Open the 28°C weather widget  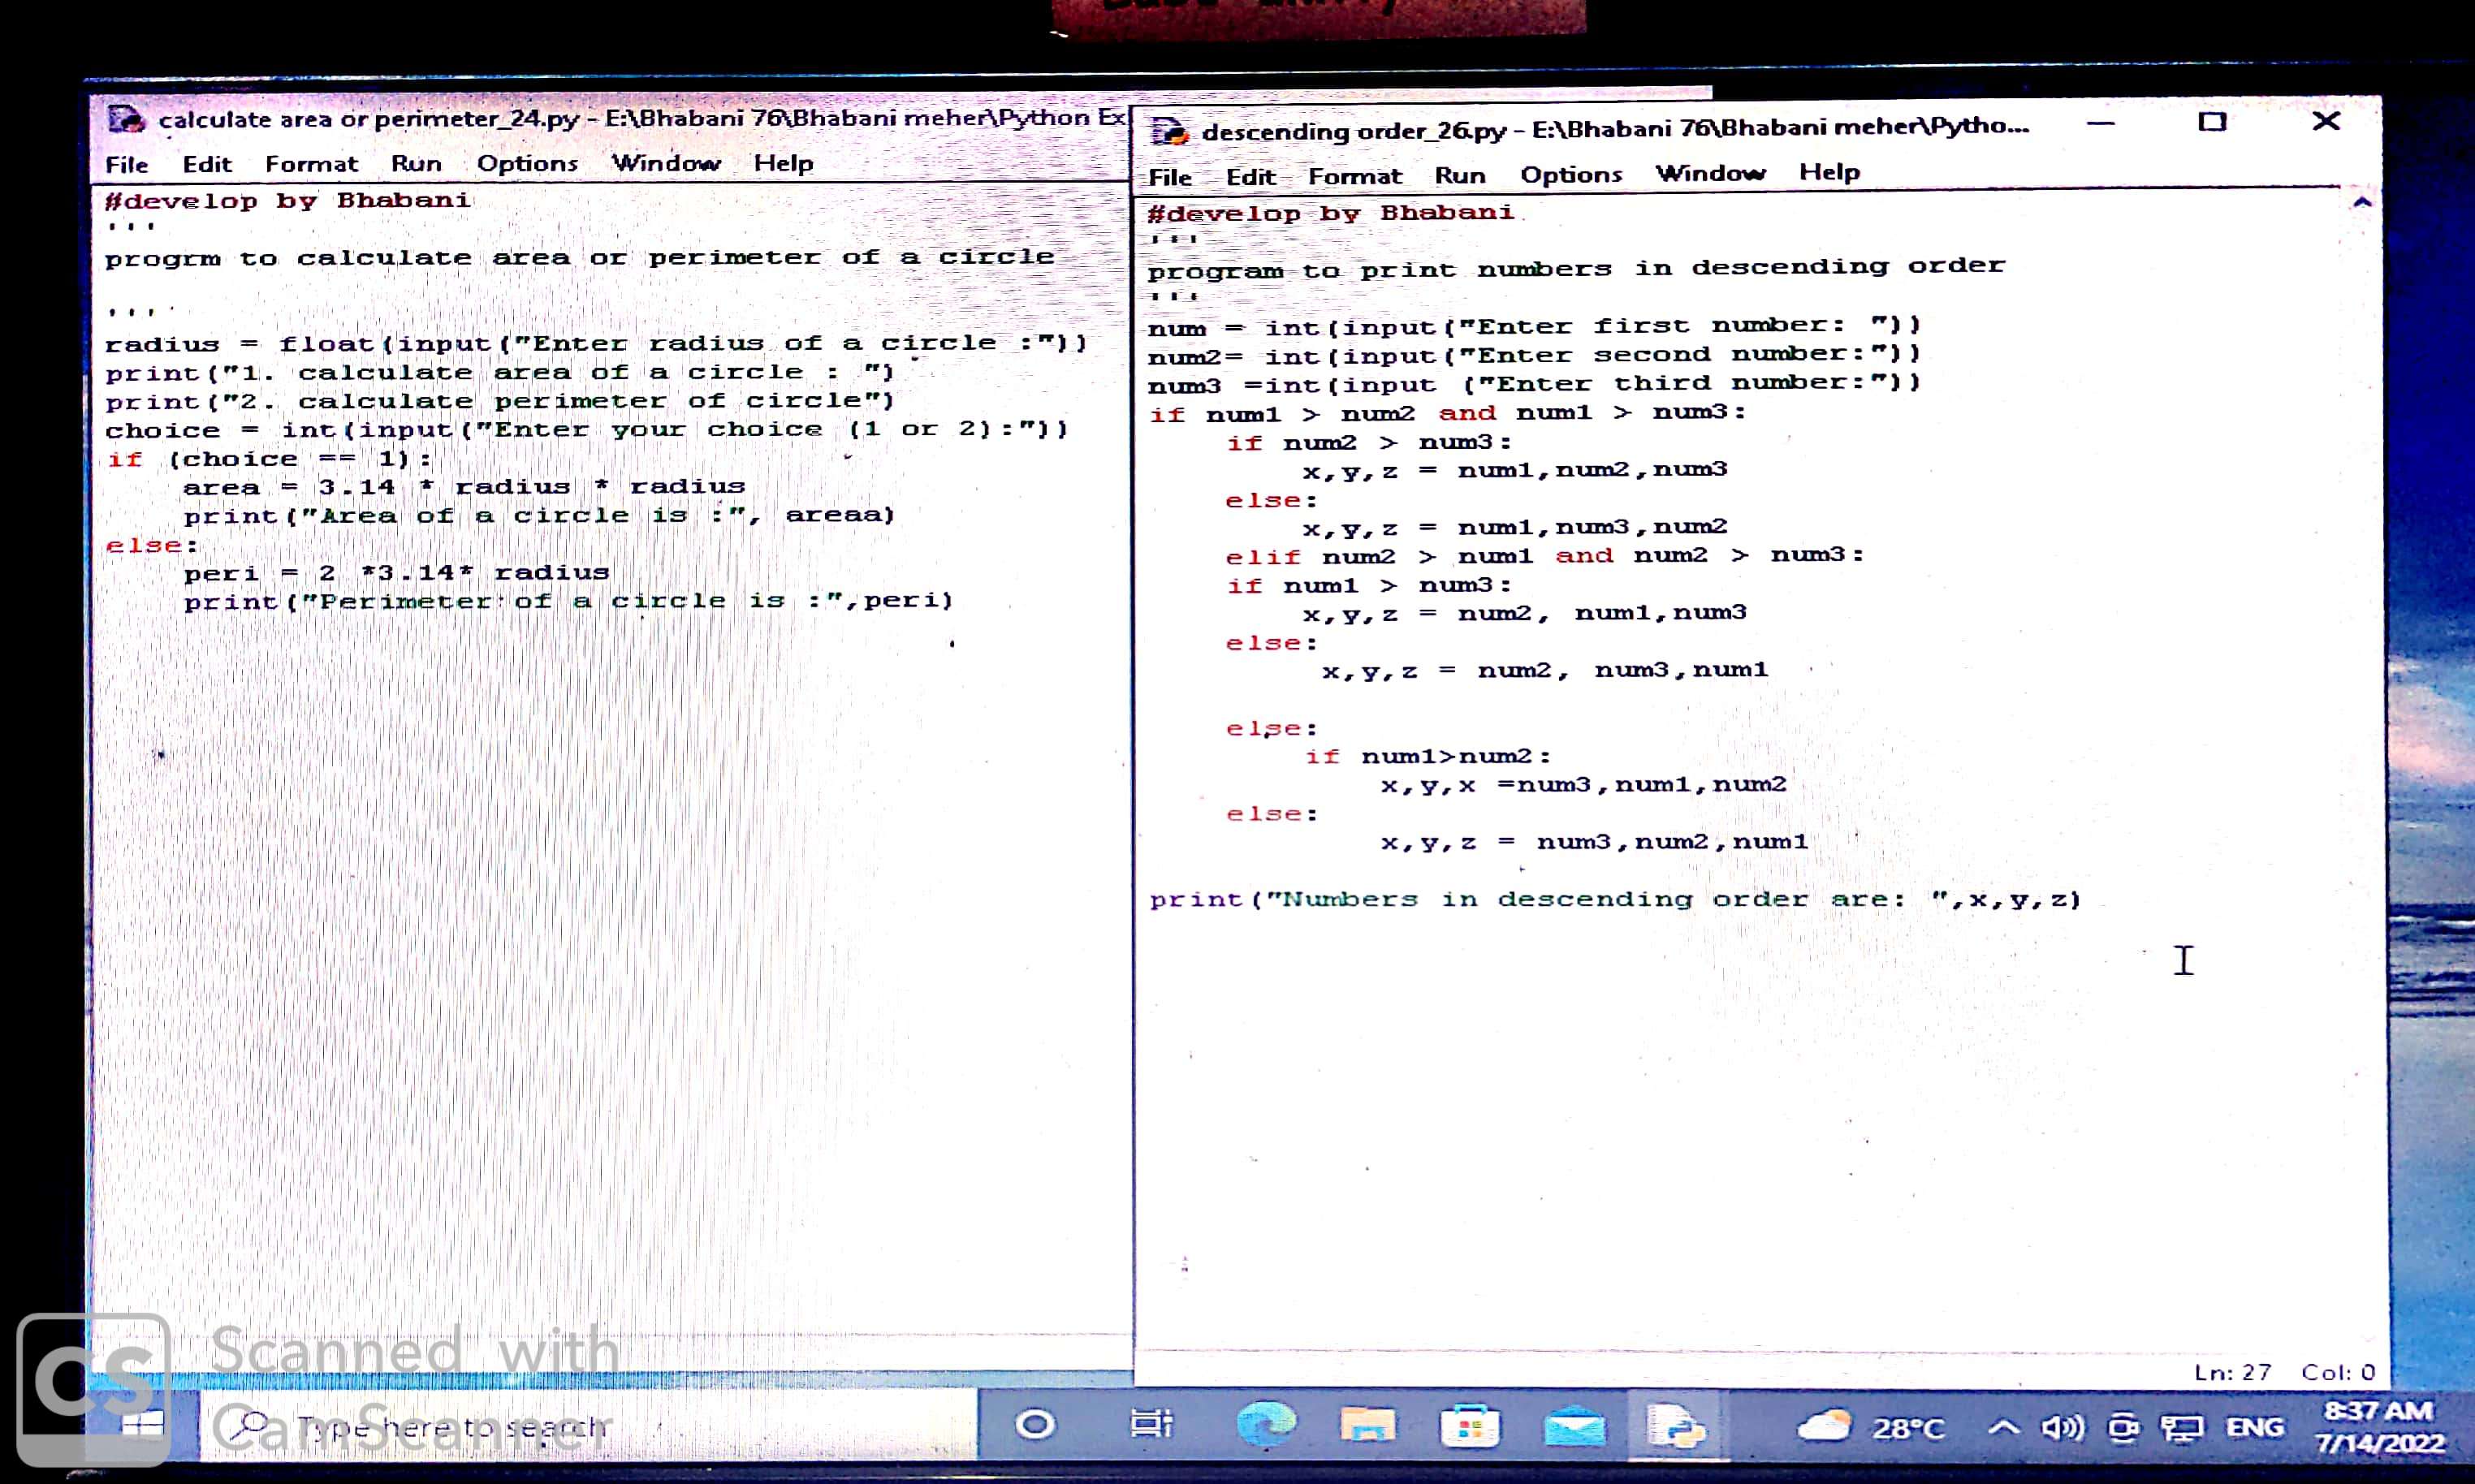1872,1427
